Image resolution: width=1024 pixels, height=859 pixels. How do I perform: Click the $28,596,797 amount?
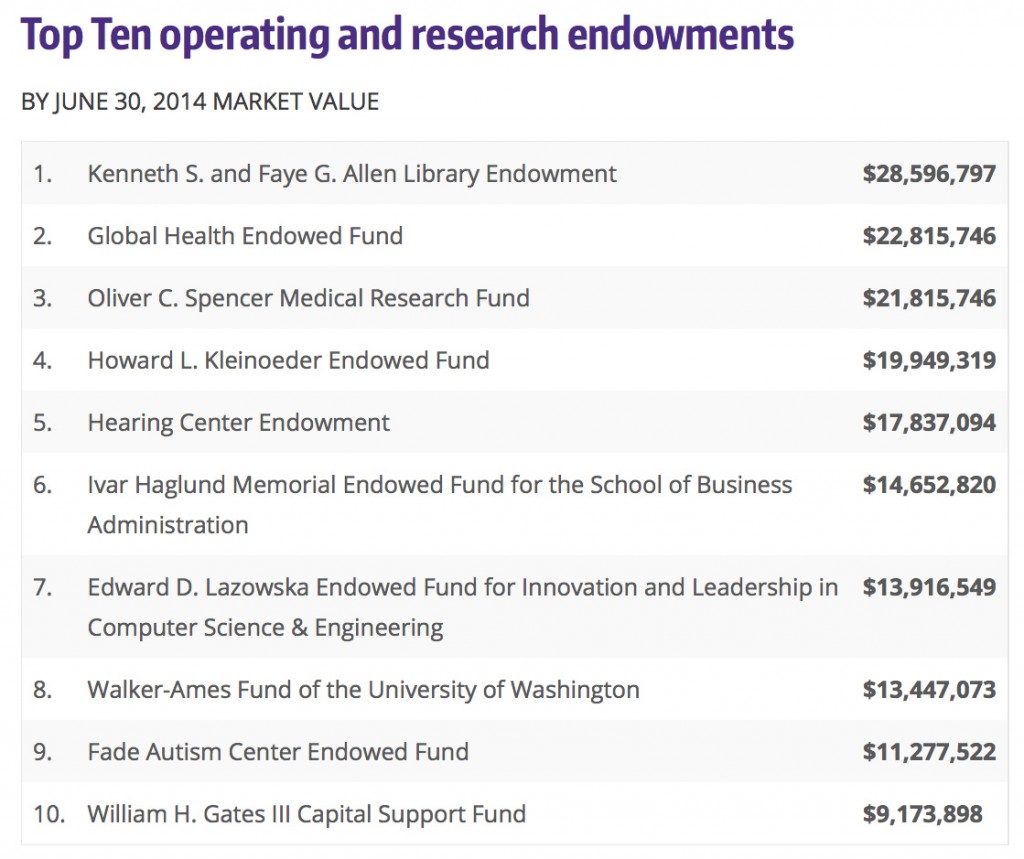929,174
